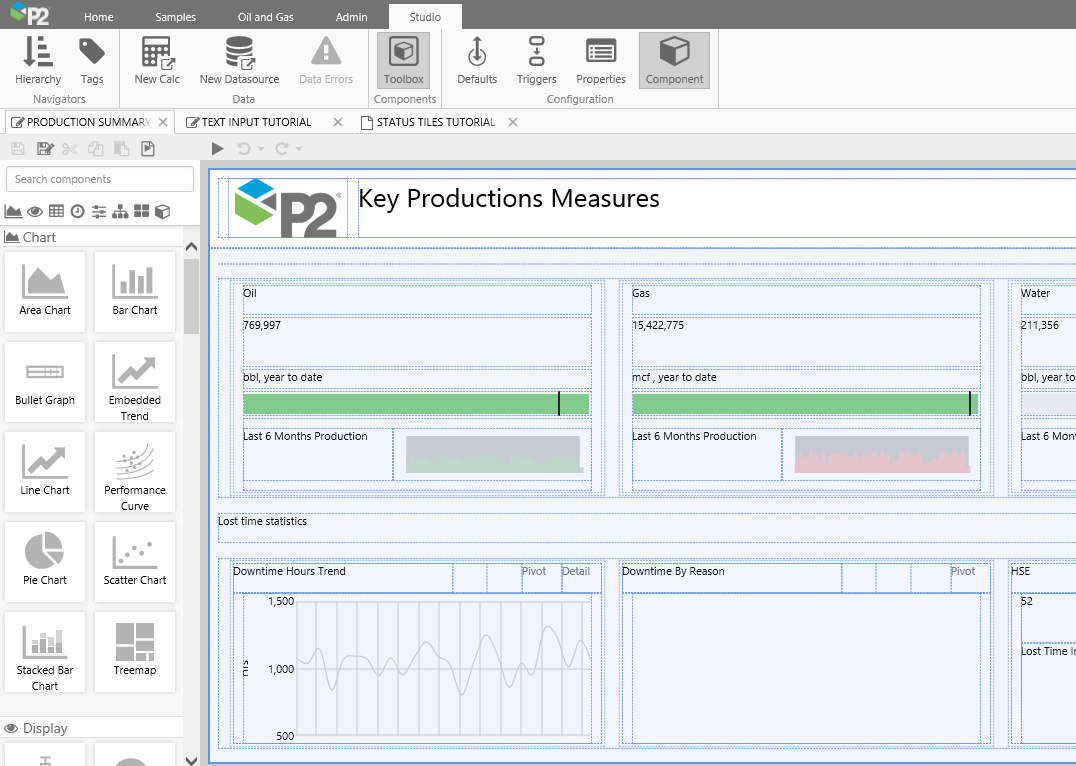Open the TEXT INPUT TUTORIAL tab

click(x=256, y=122)
